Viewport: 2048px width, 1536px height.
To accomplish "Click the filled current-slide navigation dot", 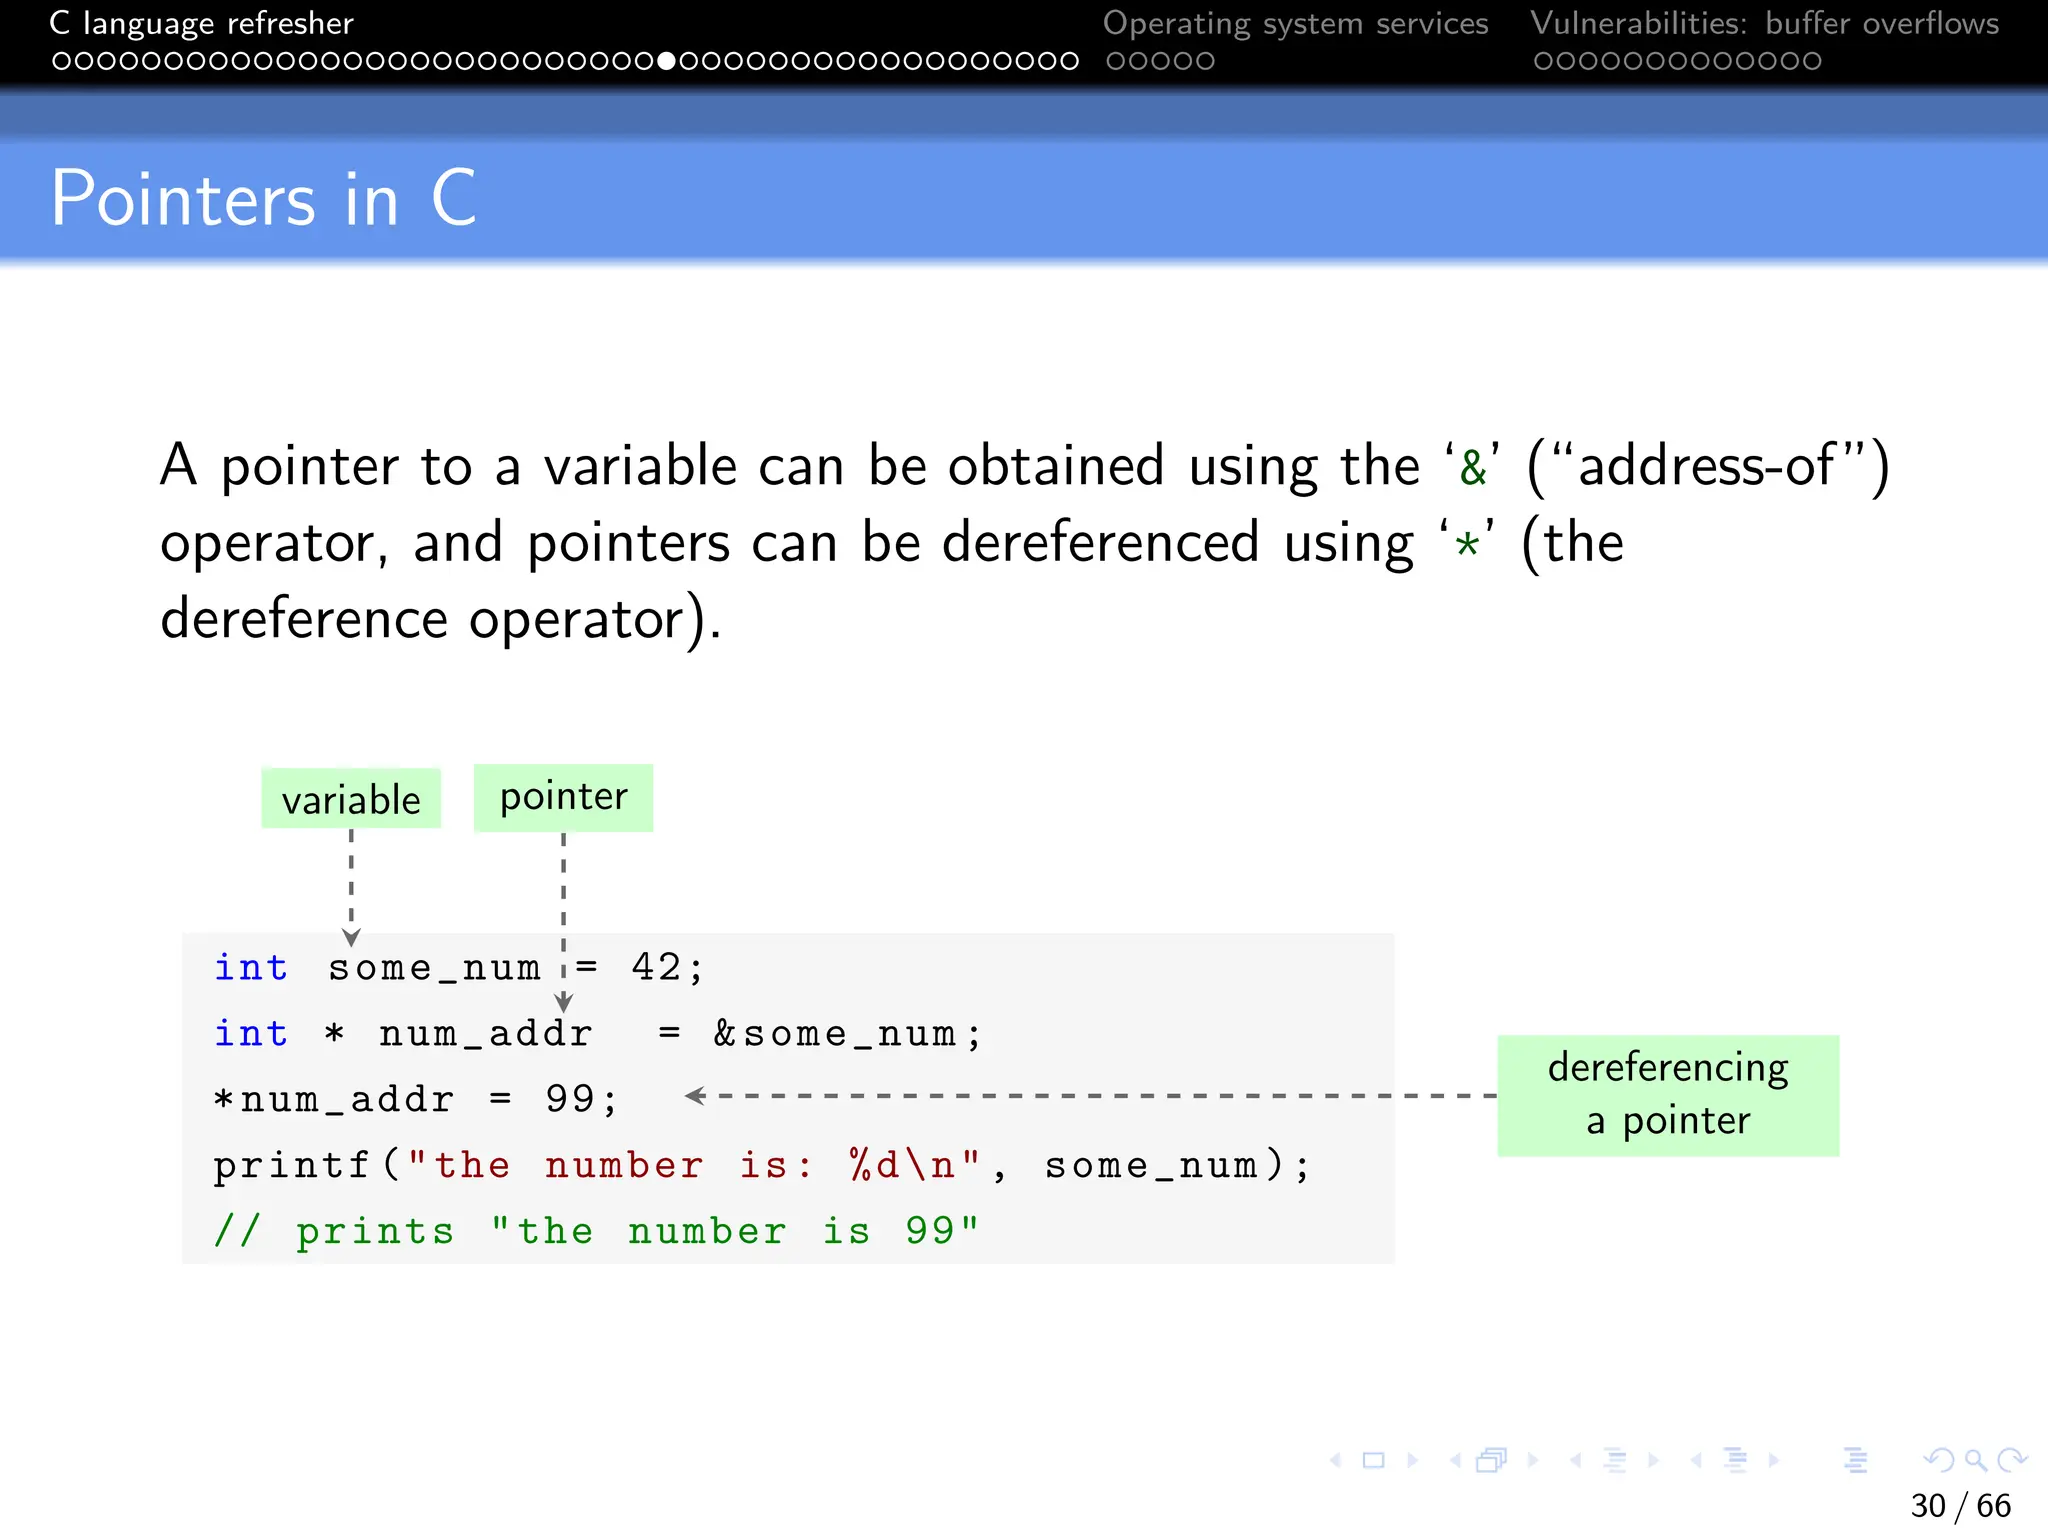I will [667, 61].
